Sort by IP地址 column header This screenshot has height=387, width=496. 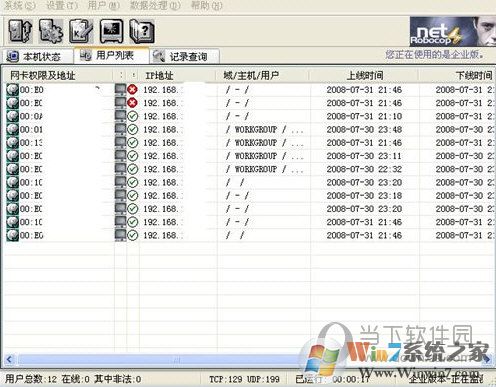pos(178,75)
